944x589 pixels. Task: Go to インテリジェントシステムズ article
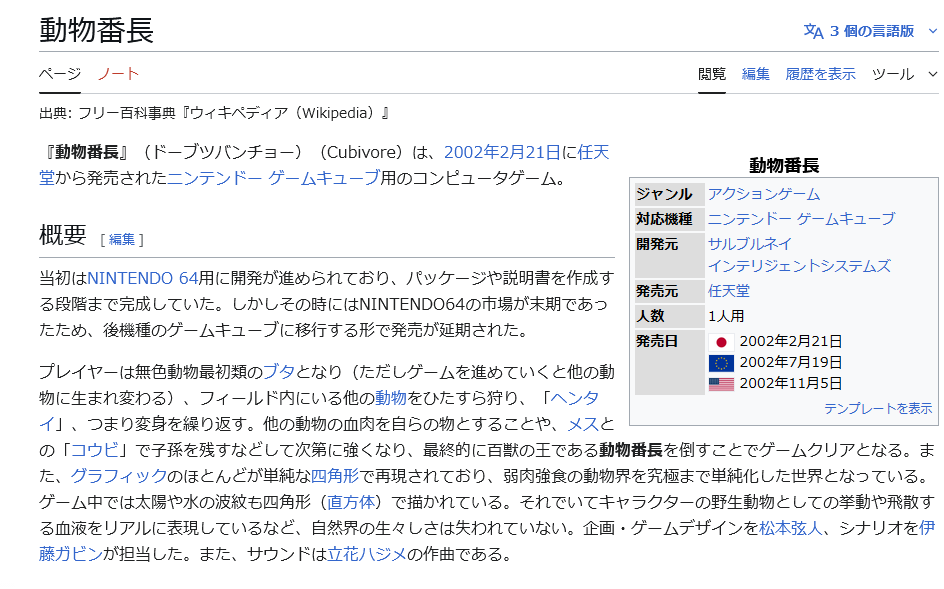(x=798, y=266)
